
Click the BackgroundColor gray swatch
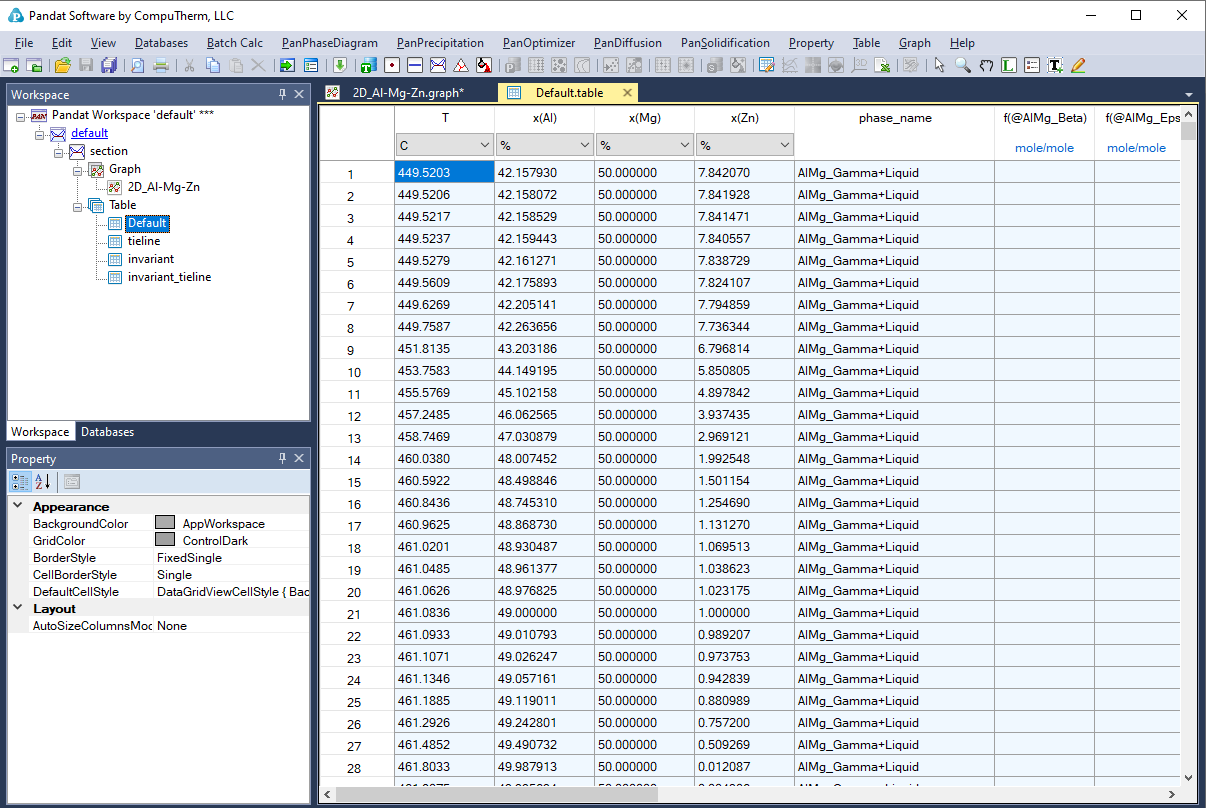165,524
